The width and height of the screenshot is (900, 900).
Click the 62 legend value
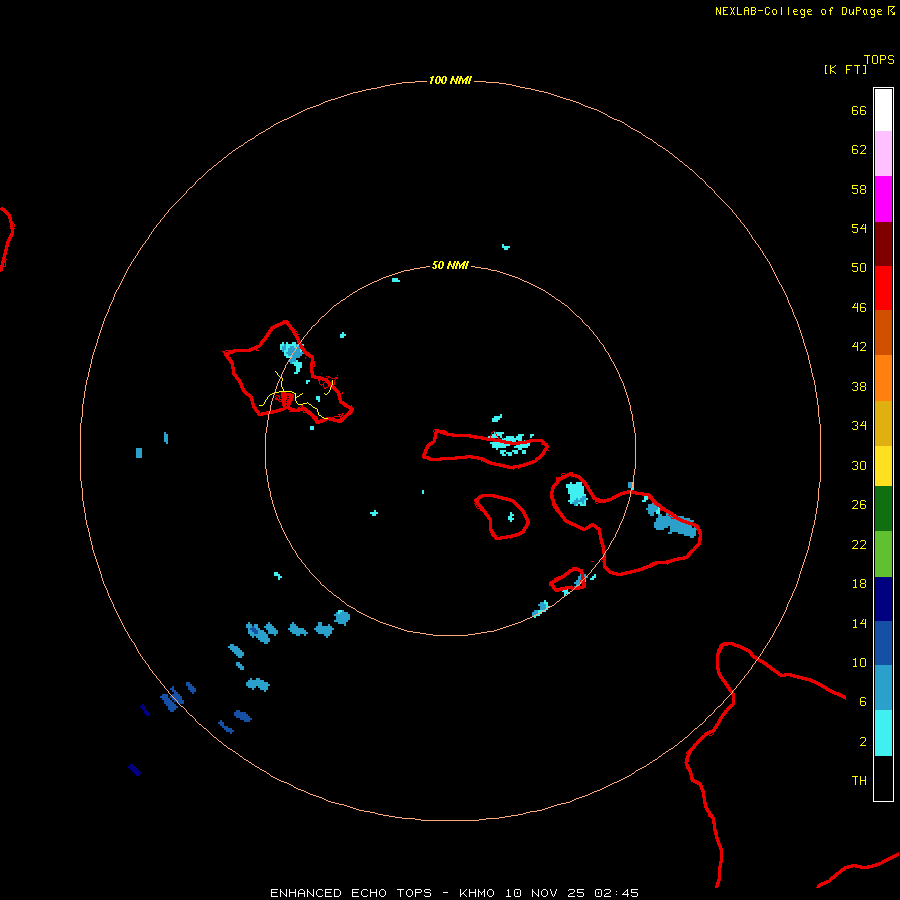click(859, 150)
